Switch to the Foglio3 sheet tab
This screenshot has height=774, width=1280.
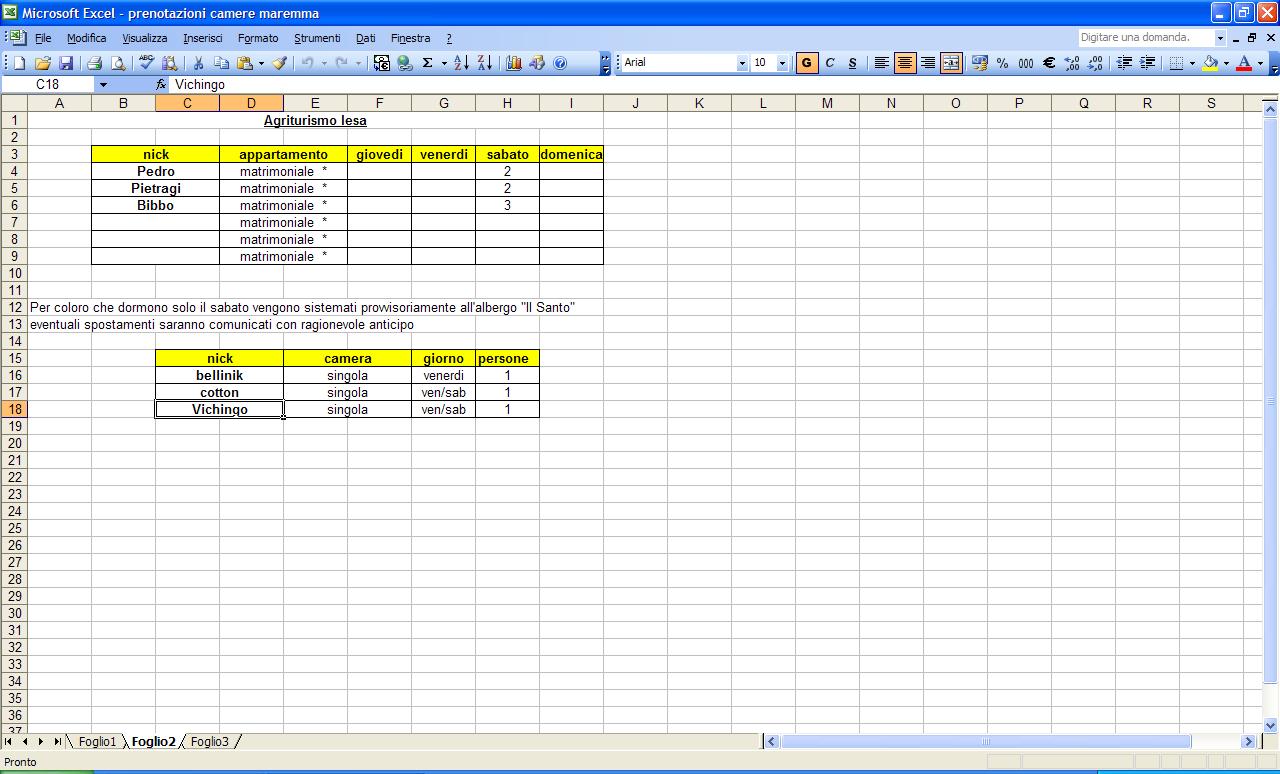pyautogui.click(x=210, y=742)
